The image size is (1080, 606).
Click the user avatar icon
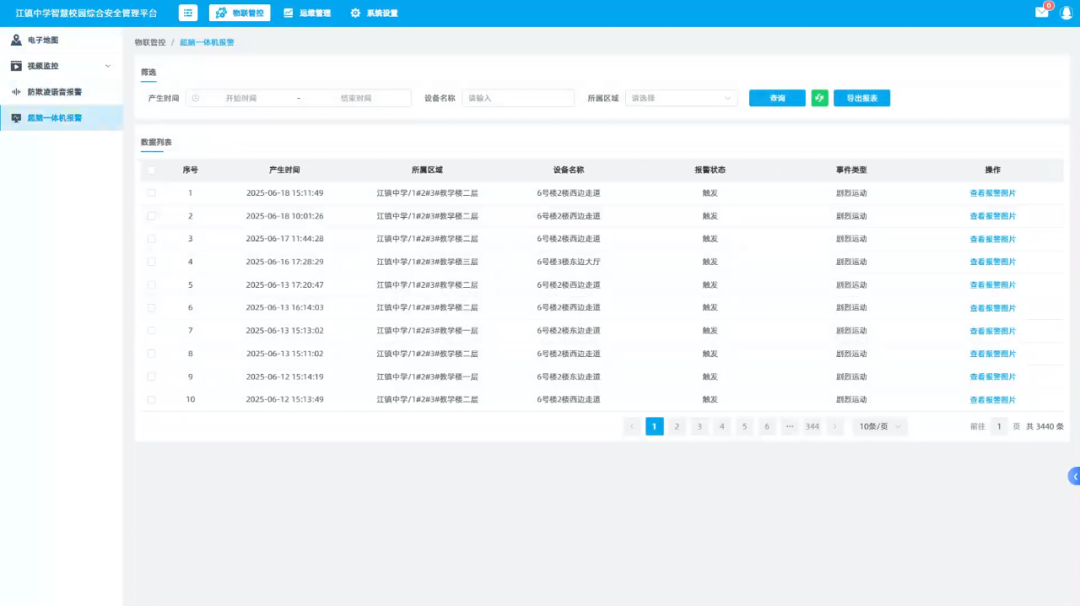(x=1066, y=13)
